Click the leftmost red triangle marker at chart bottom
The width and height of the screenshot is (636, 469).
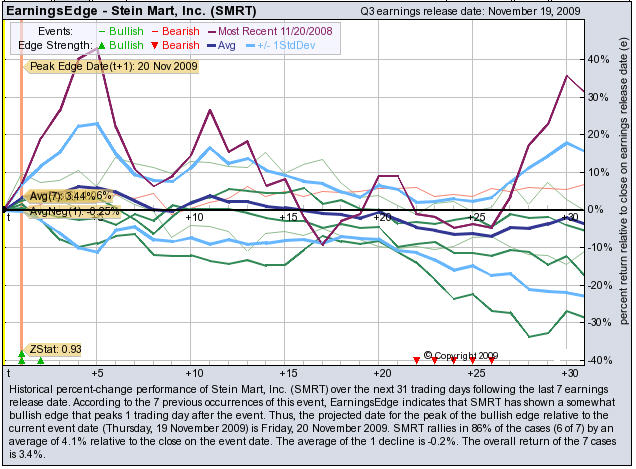[x=417, y=360]
